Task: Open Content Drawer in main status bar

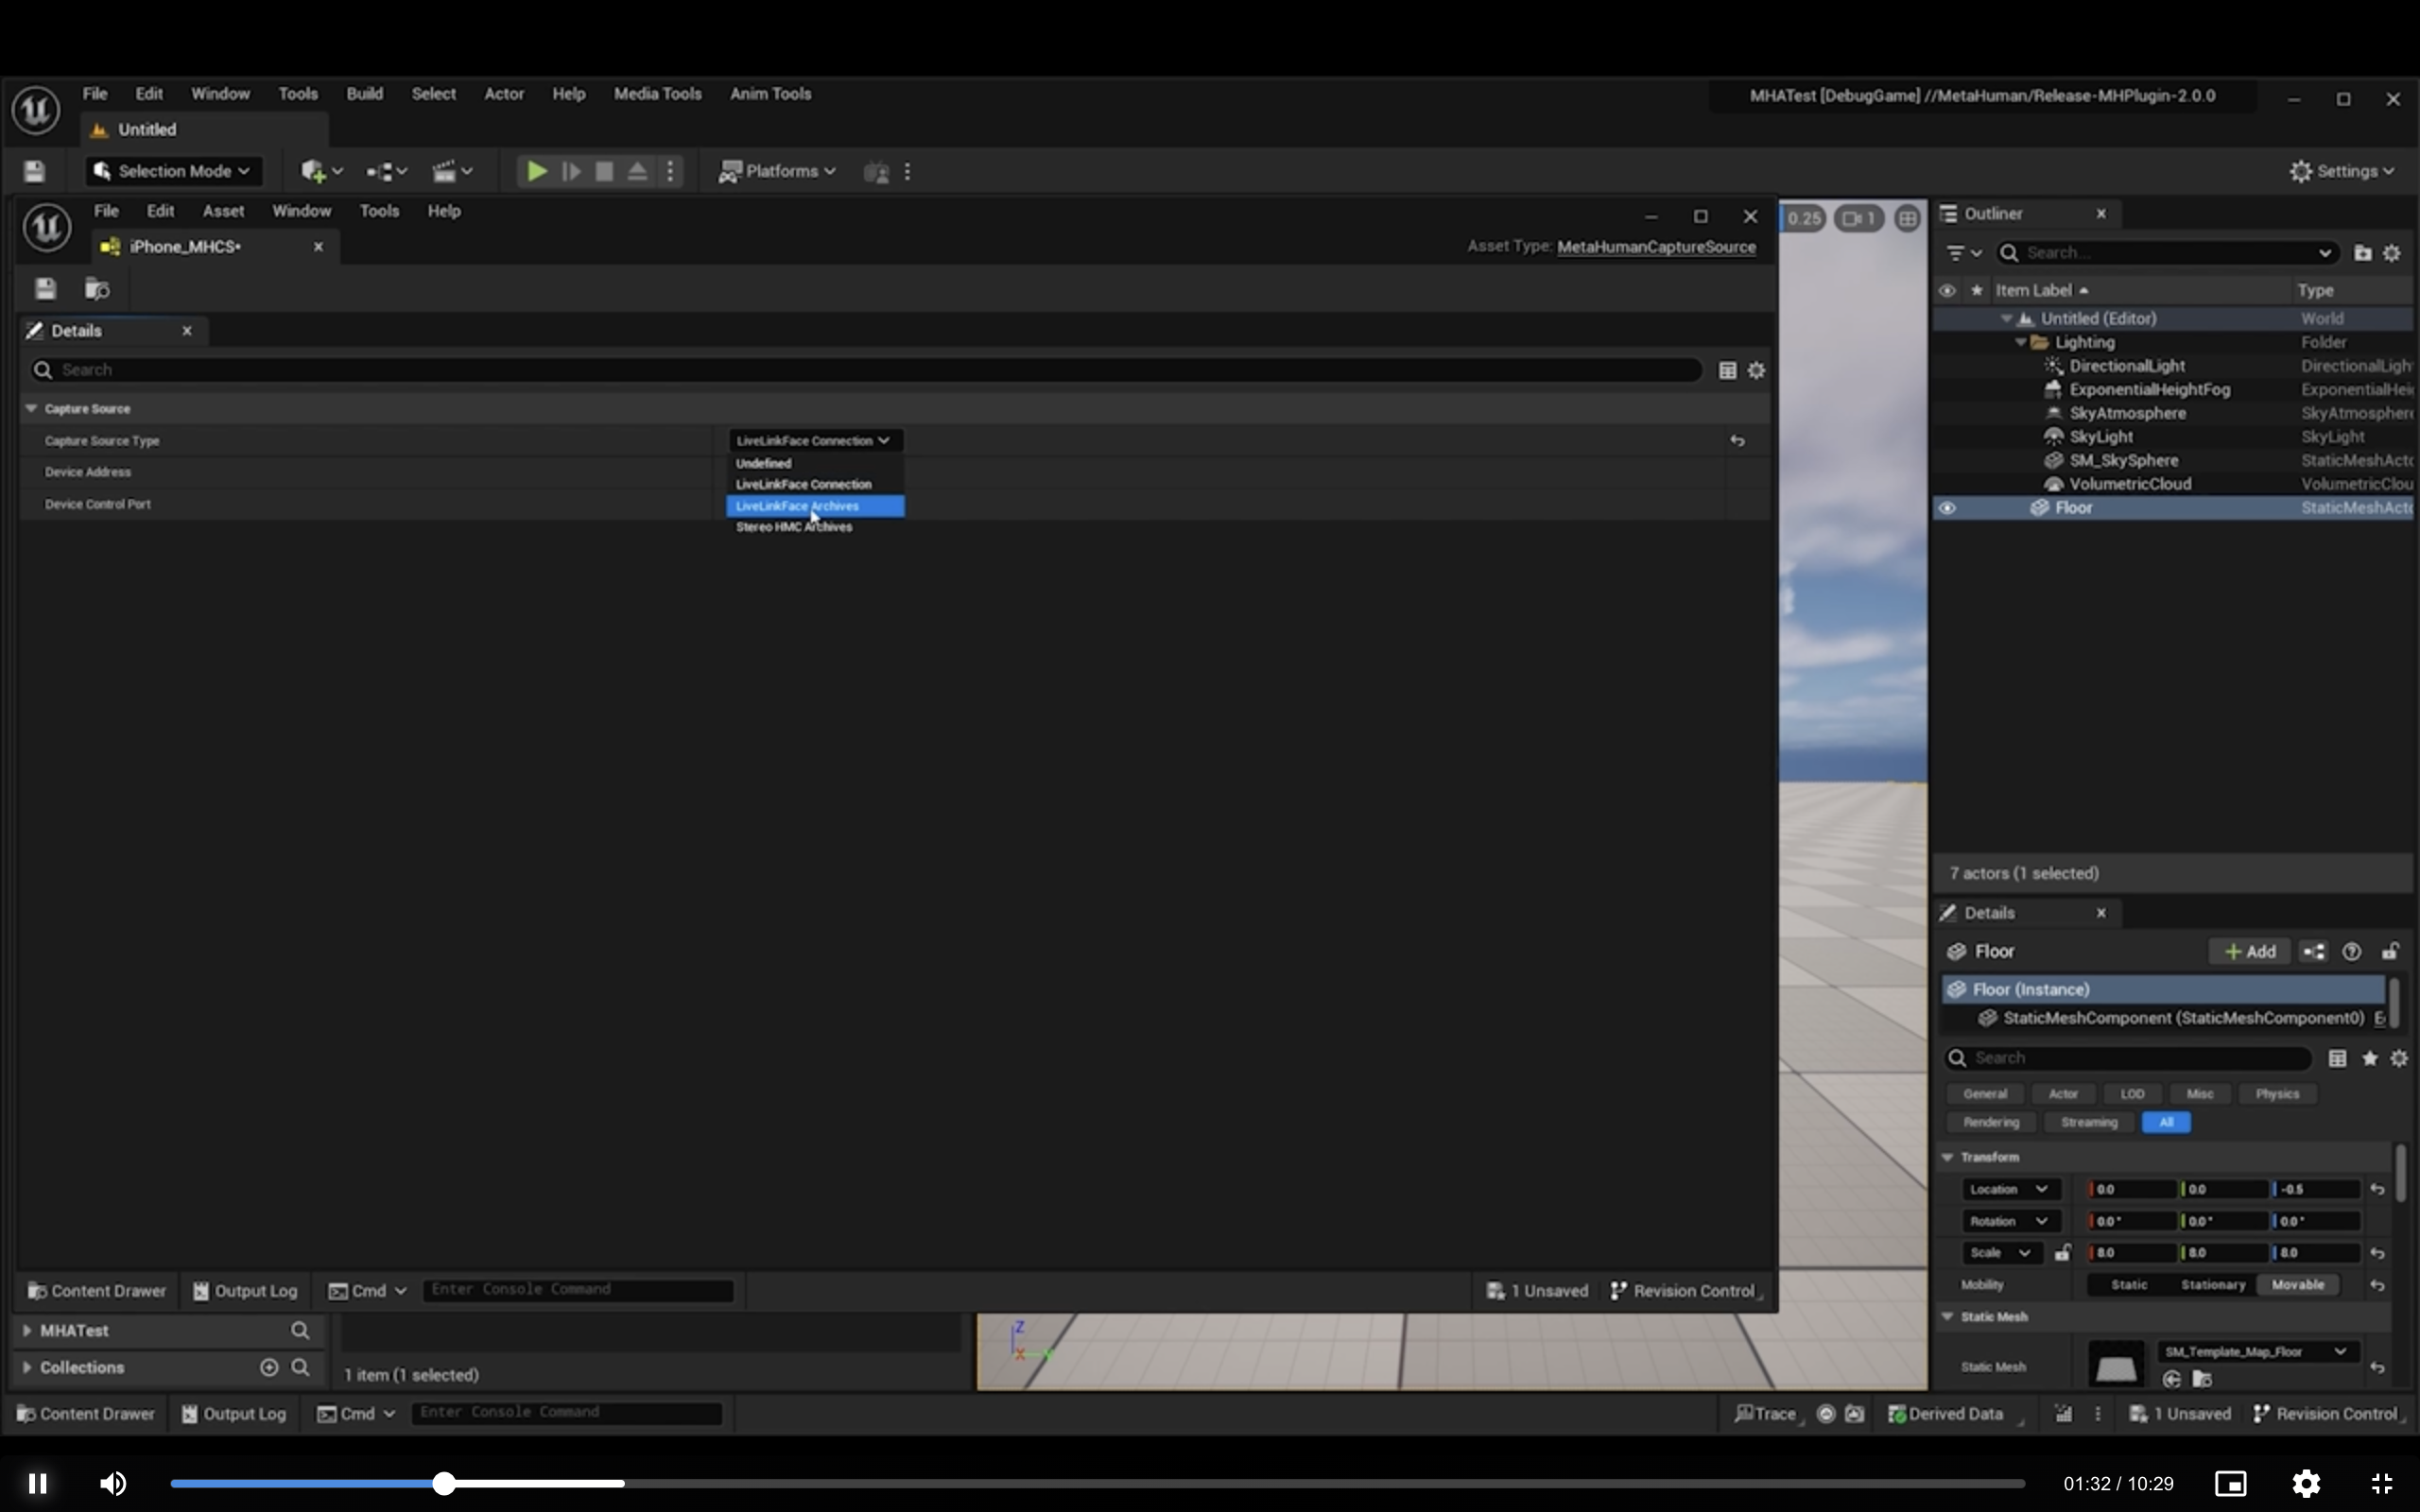Action: click(86, 1413)
